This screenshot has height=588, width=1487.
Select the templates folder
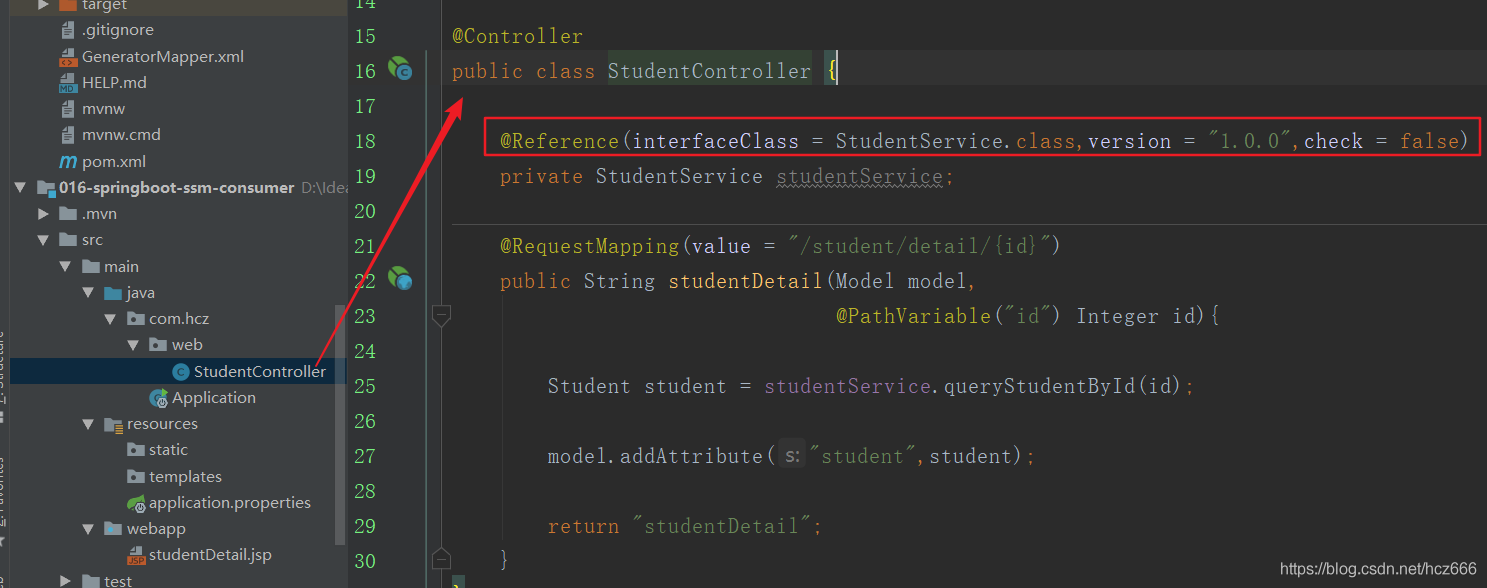[185, 476]
